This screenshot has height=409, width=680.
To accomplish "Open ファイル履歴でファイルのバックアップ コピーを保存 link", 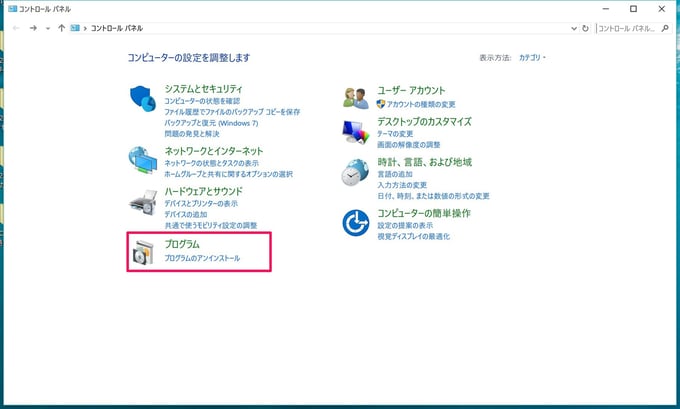I will click(232, 112).
